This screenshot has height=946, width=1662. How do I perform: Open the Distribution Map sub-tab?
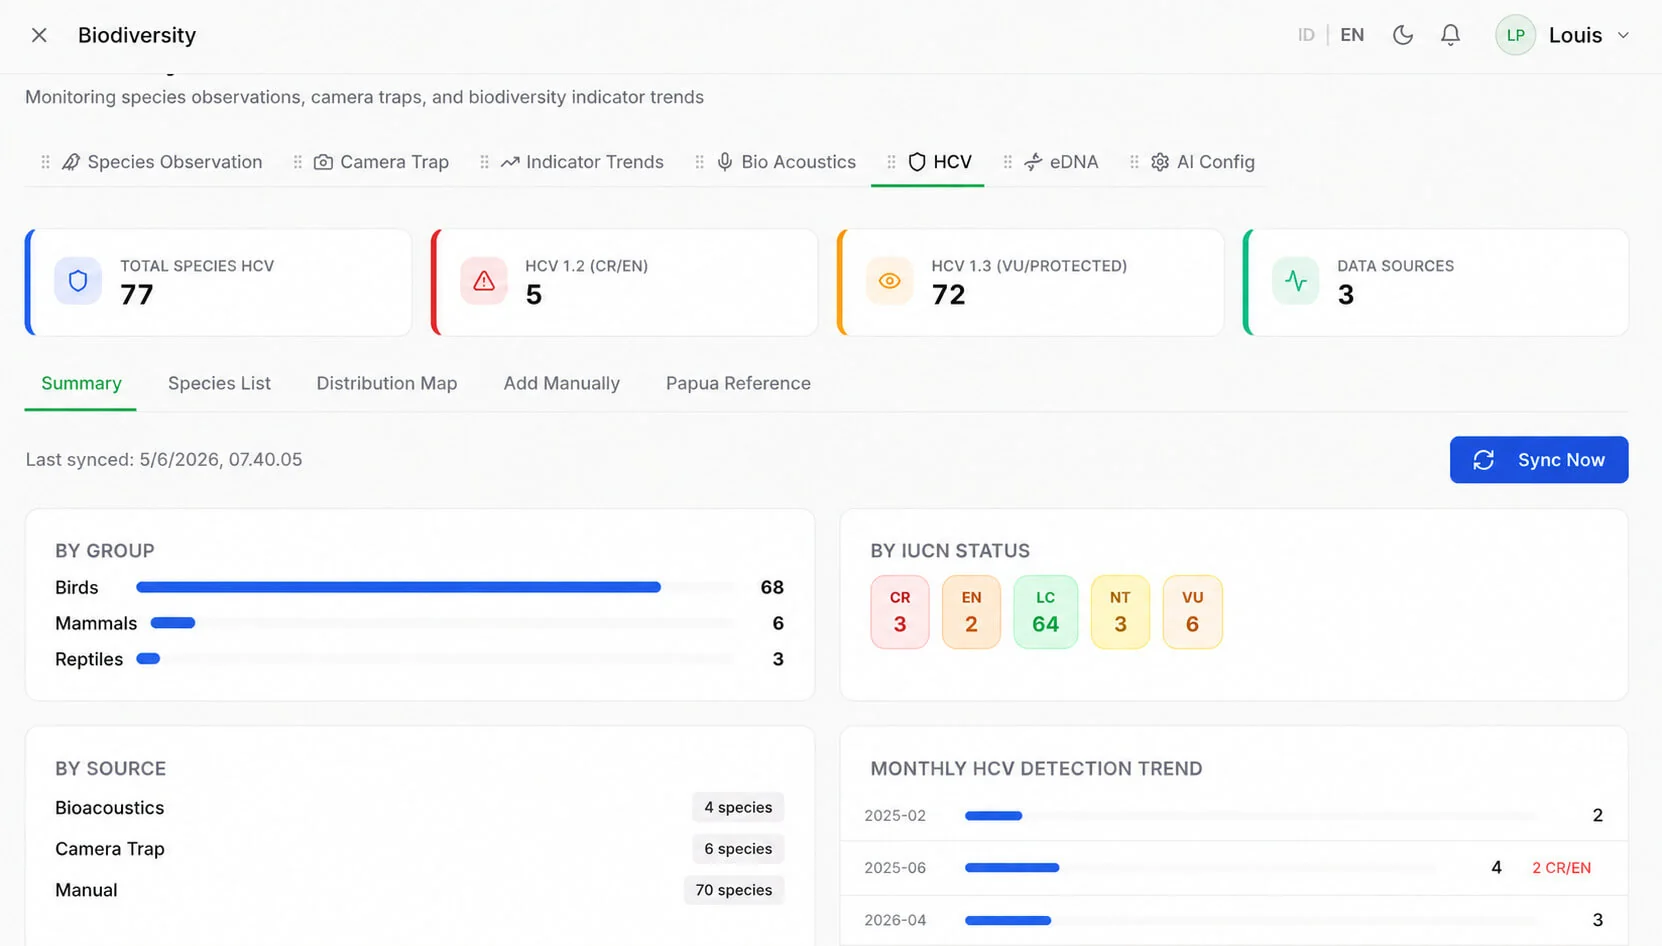[387, 384]
